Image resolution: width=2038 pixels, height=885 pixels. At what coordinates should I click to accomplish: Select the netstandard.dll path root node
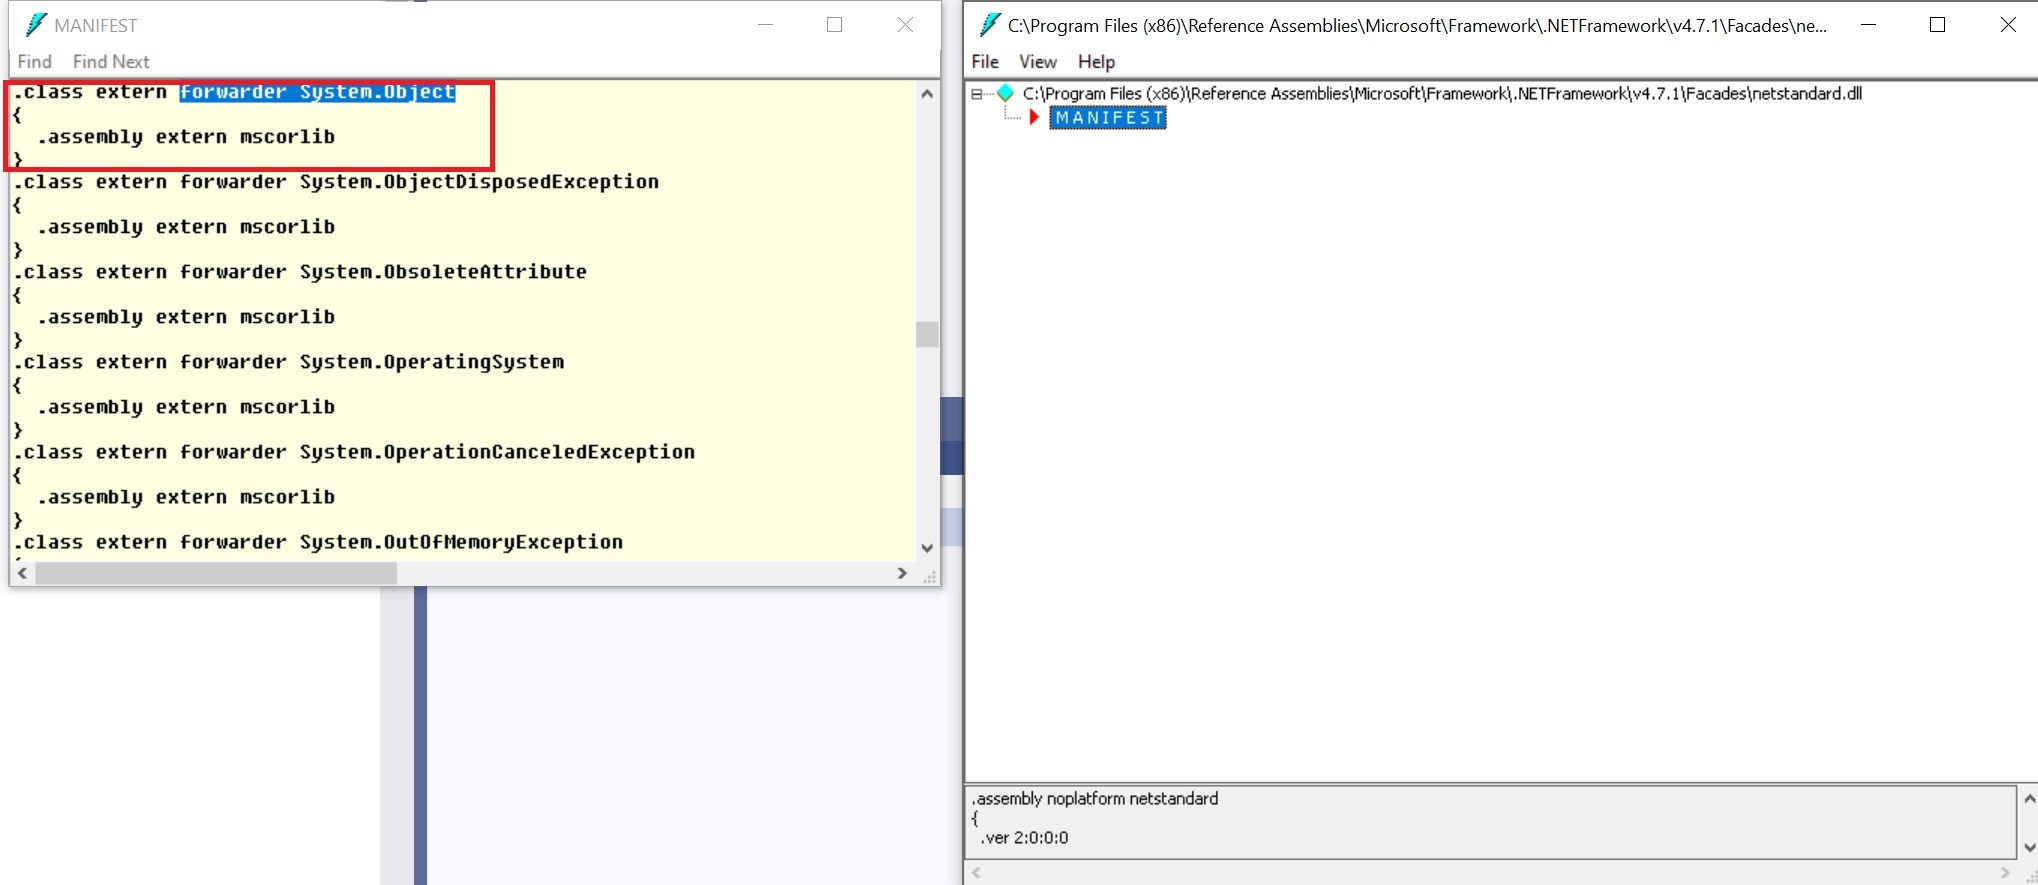coord(1441,94)
